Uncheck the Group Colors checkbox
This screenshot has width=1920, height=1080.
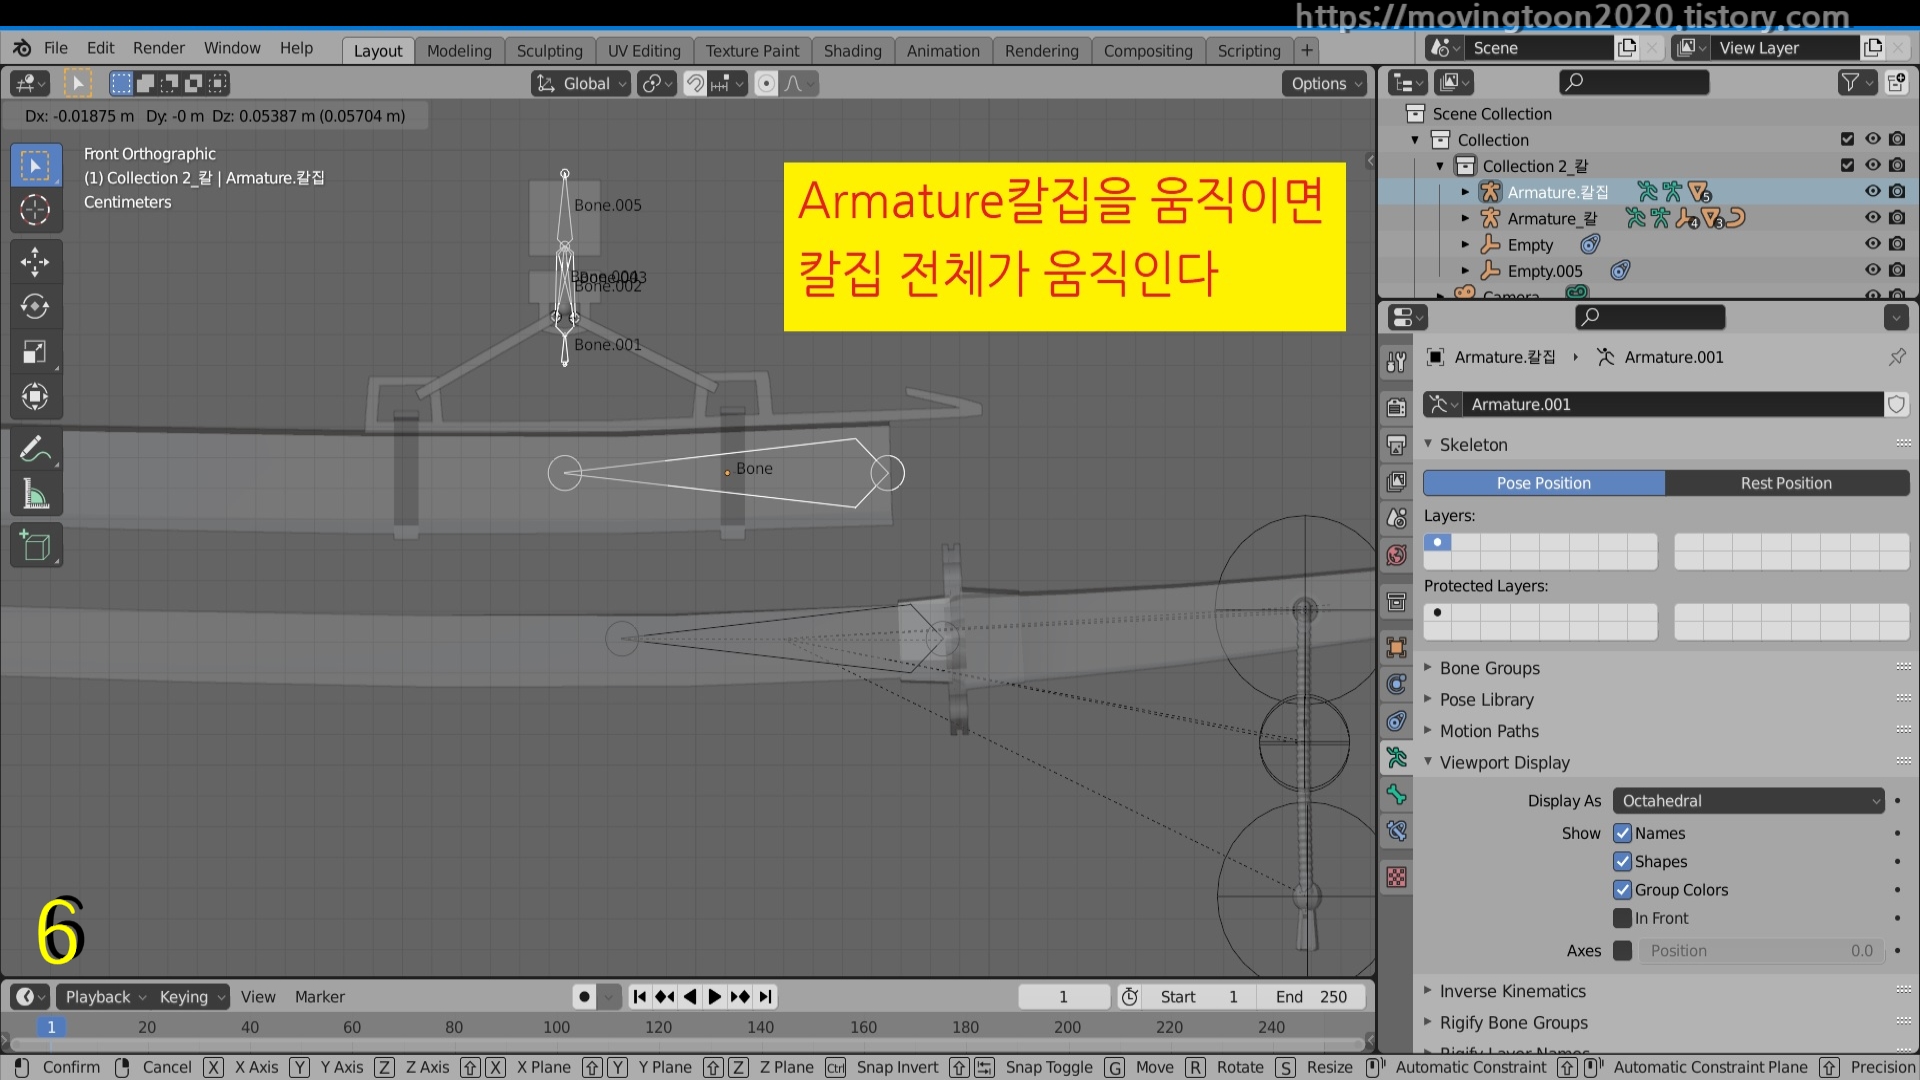[1622, 890]
